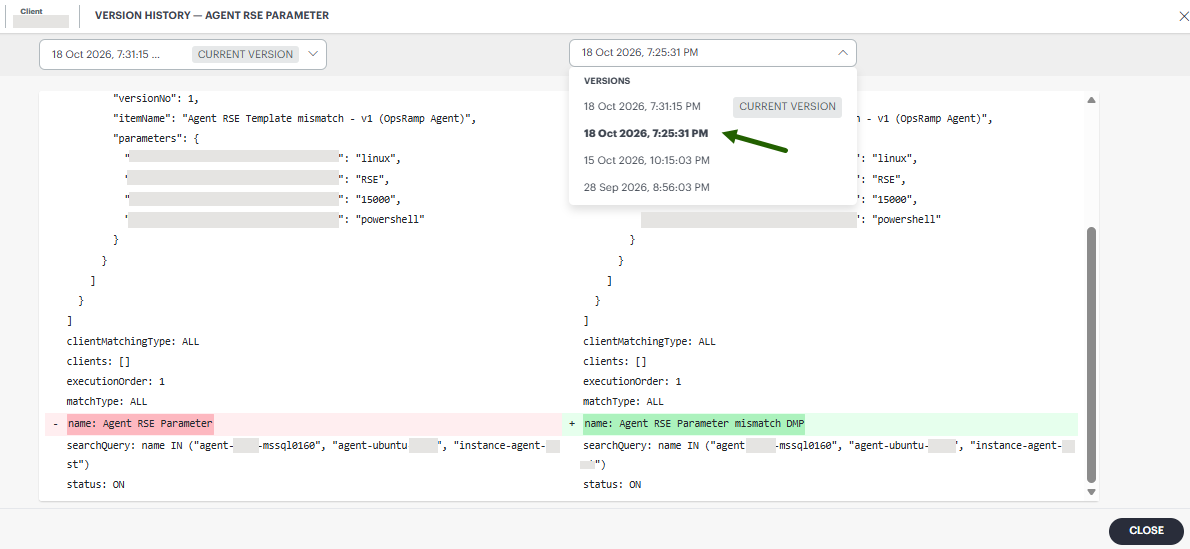Click right 'clients: []' line
The width and height of the screenshot is (1190, 549).
(x=615, y=361)
